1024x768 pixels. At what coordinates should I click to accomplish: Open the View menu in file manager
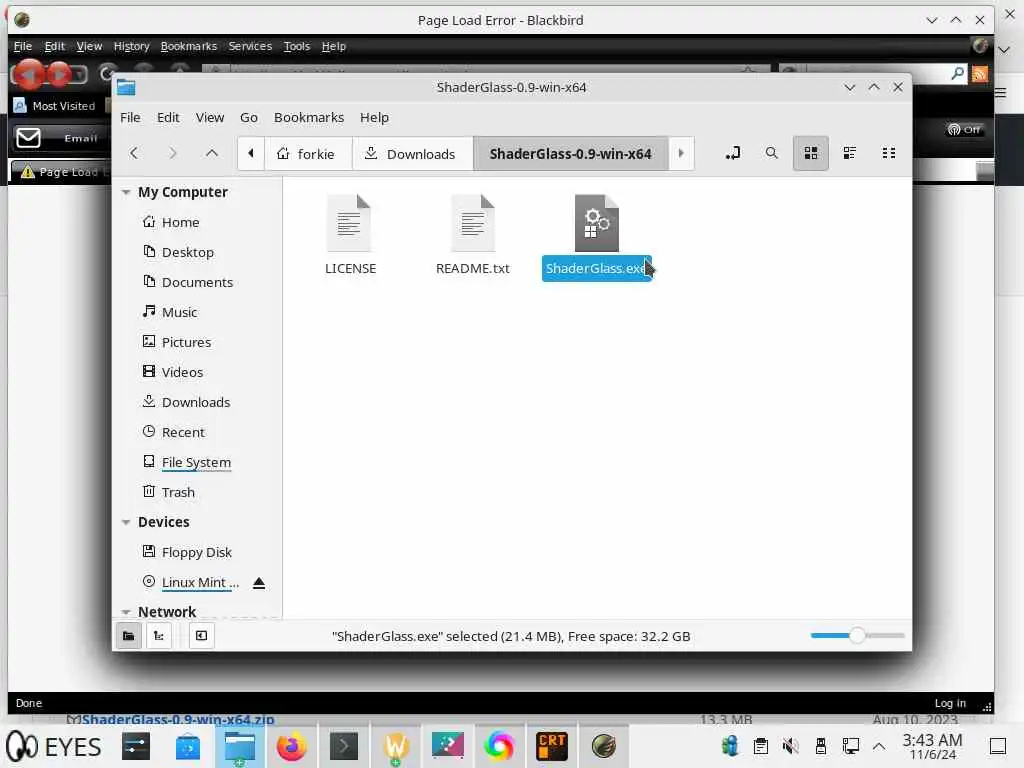click(x=210, y=118)
